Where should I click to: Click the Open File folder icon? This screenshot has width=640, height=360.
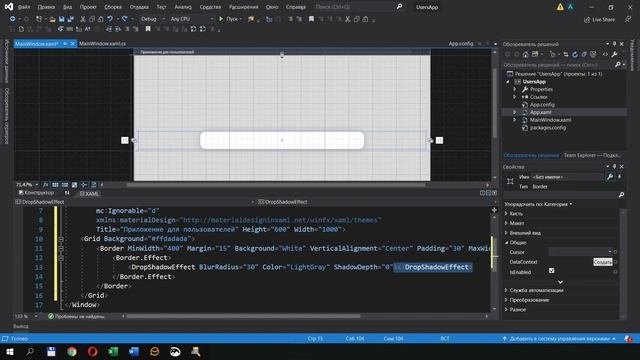click(x=52, y=19)
